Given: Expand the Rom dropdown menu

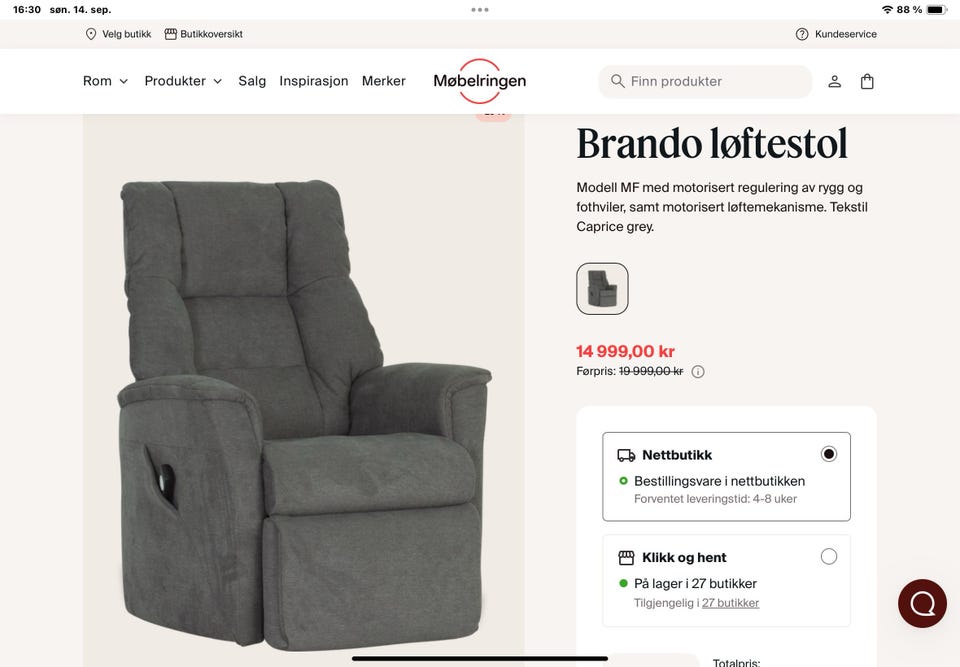Looking at the screenshot, I should (x=105, y=81).
